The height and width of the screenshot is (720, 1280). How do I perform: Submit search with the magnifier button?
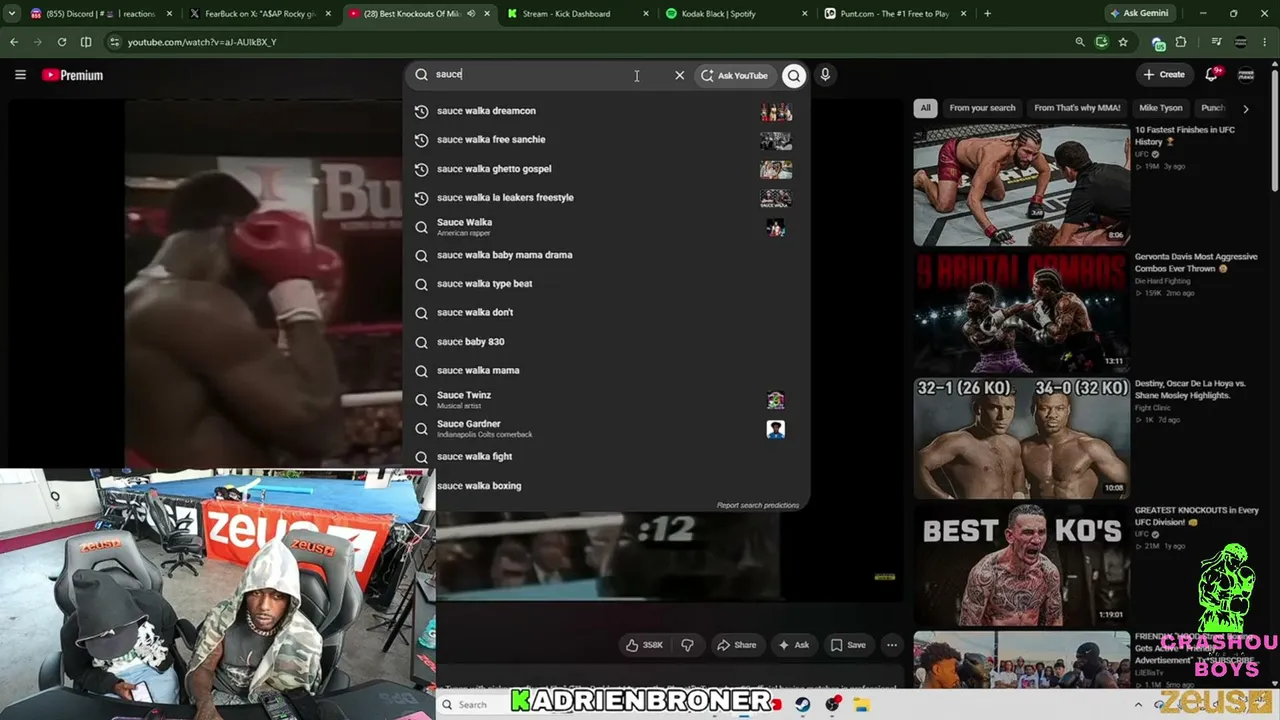pos(794,75)
